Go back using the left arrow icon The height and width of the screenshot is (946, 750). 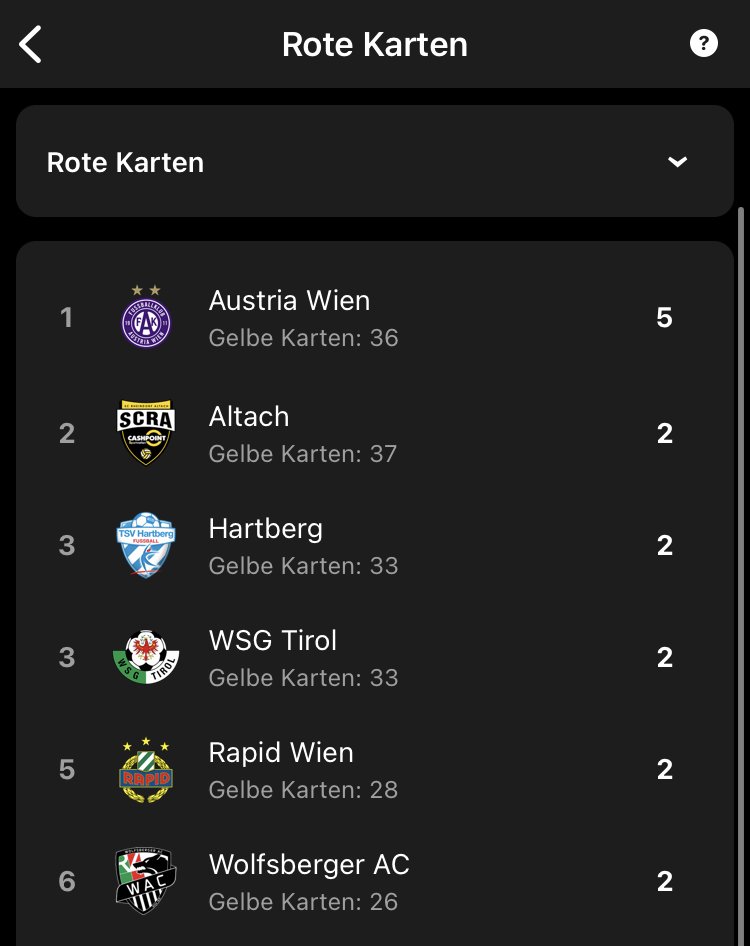click(30, 44)
